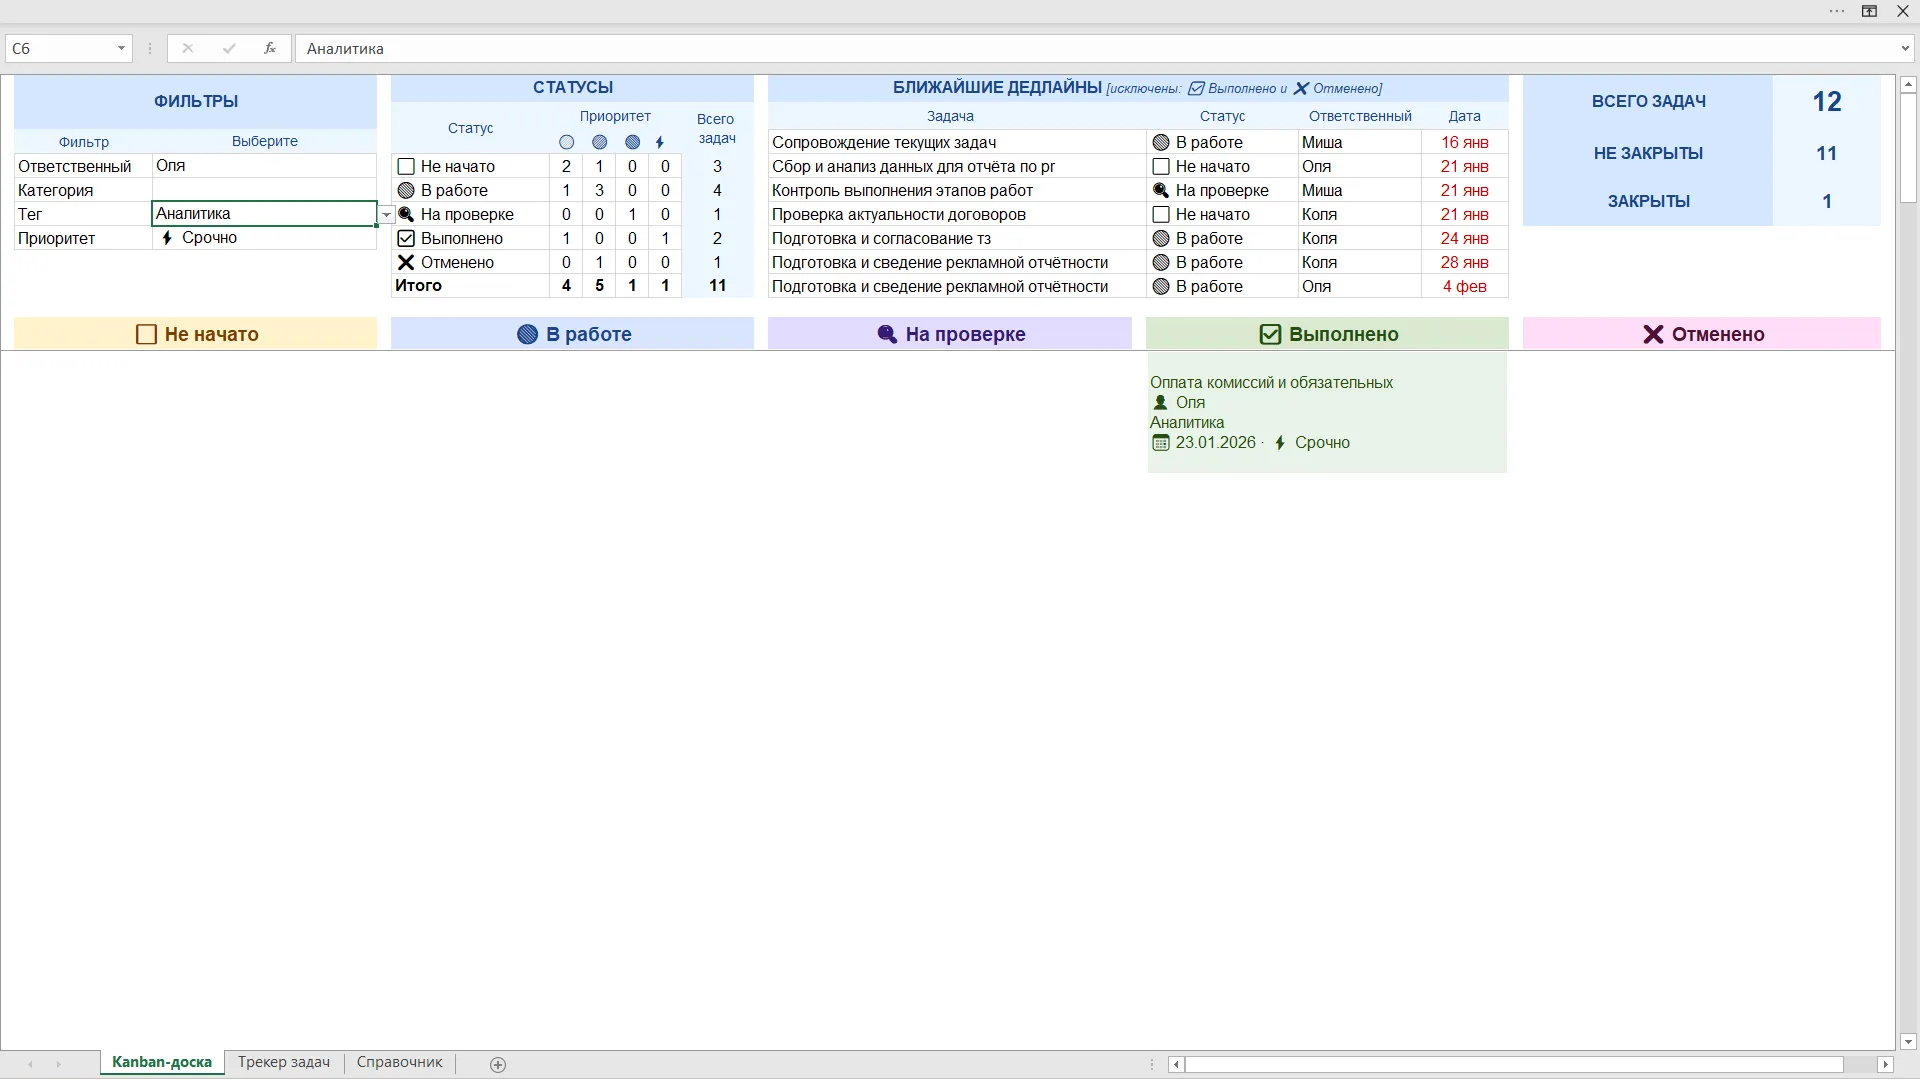
Task: Click status icon for Сопровождение текущих задач row
Action: 1161,143
